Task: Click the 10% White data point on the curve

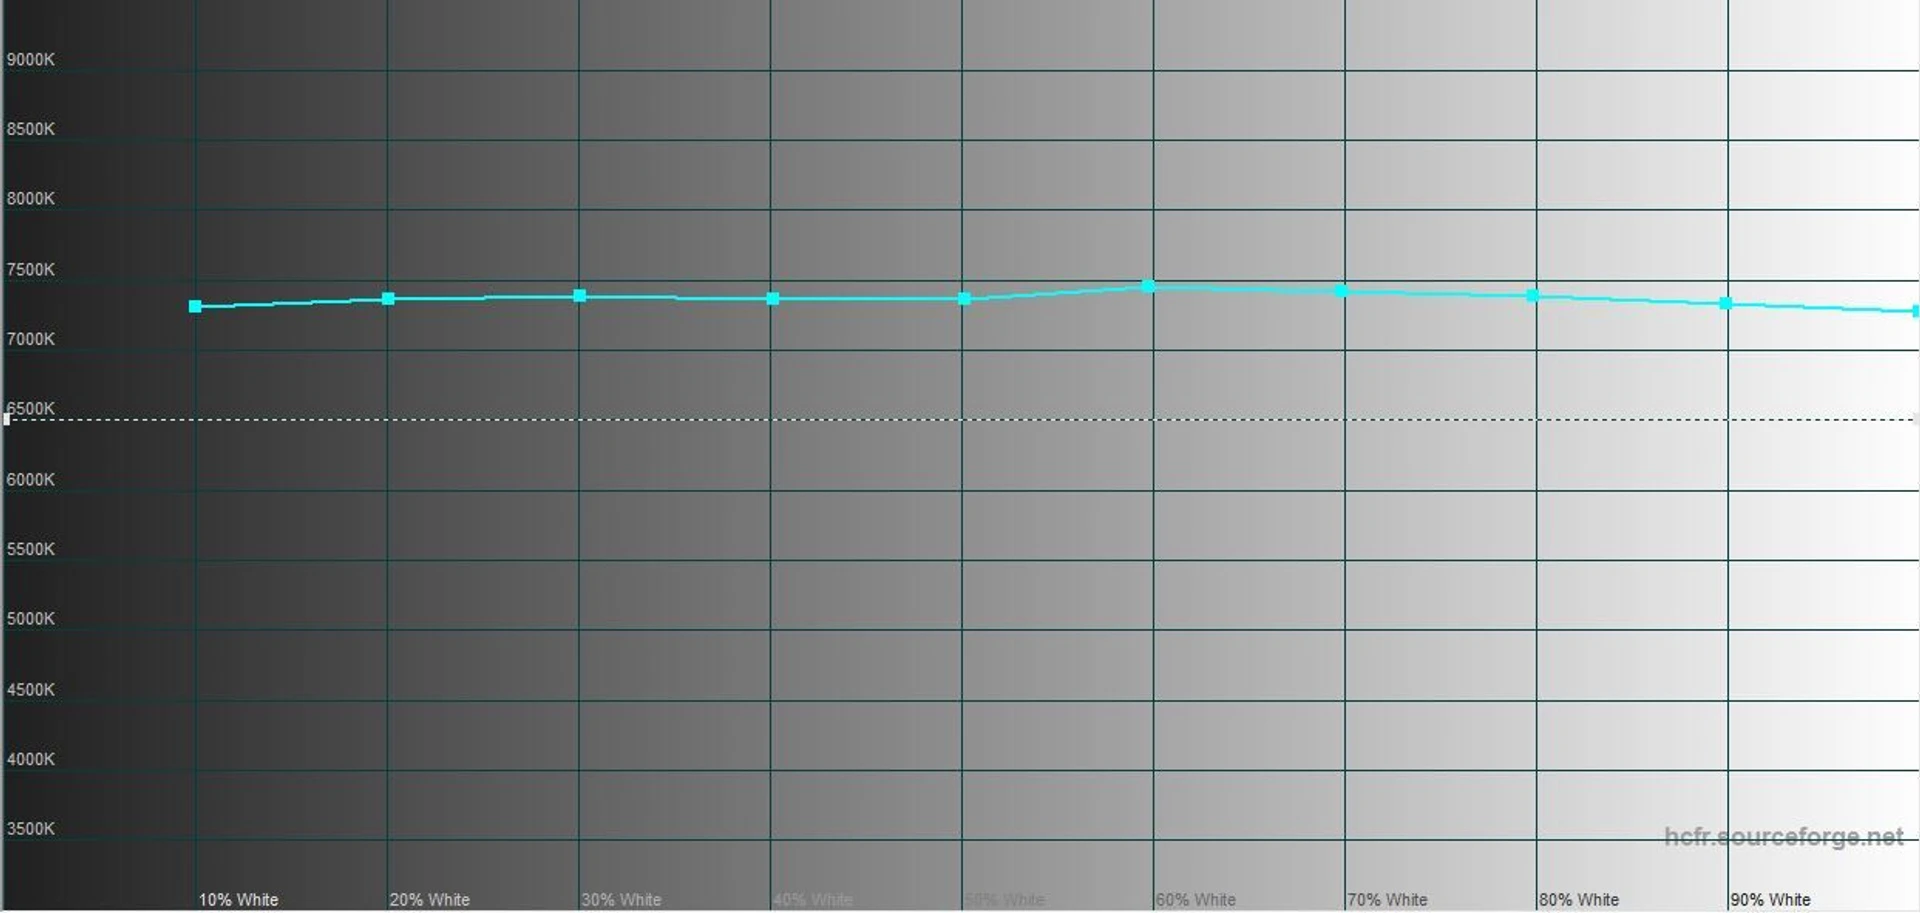Action: point(195,306)
